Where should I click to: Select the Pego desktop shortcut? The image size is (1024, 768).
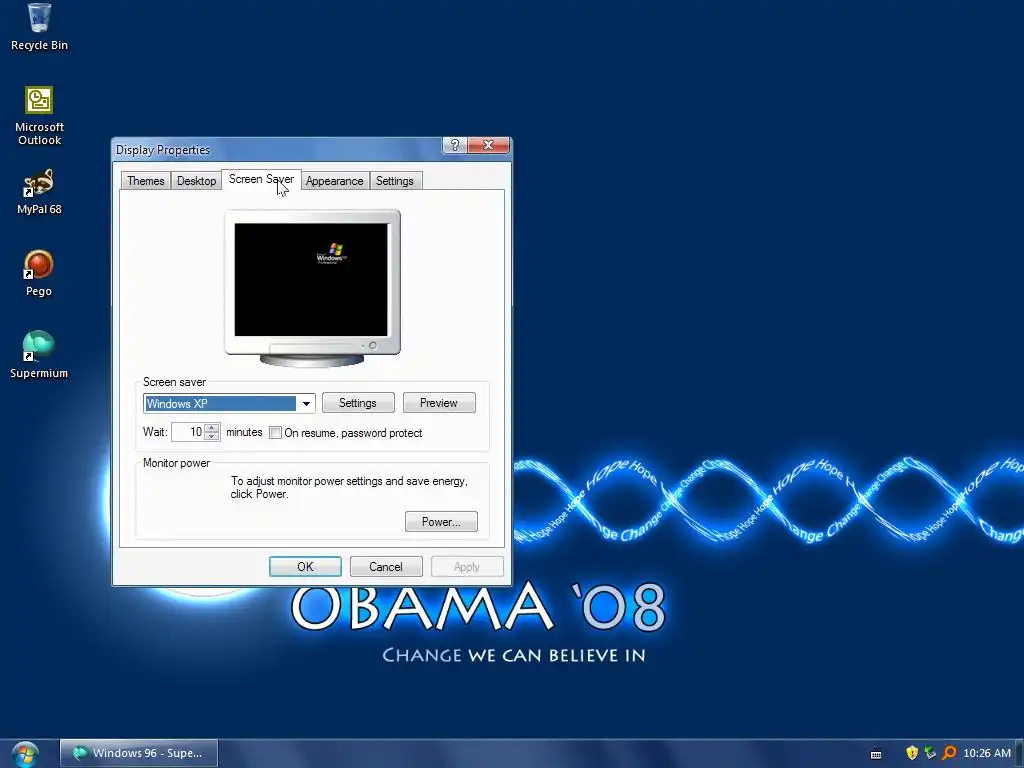point(39,274)
